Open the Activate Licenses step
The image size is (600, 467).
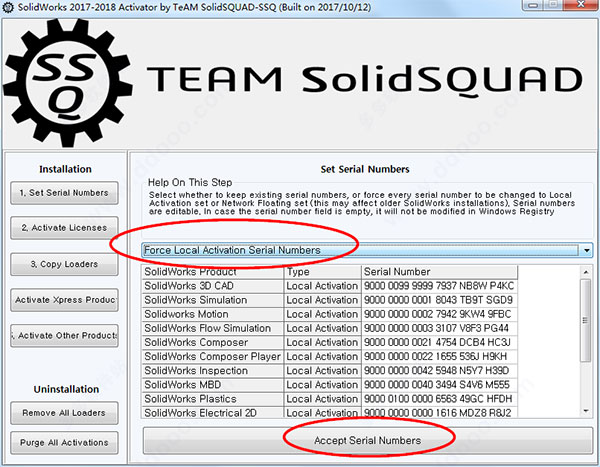(64, 228)
